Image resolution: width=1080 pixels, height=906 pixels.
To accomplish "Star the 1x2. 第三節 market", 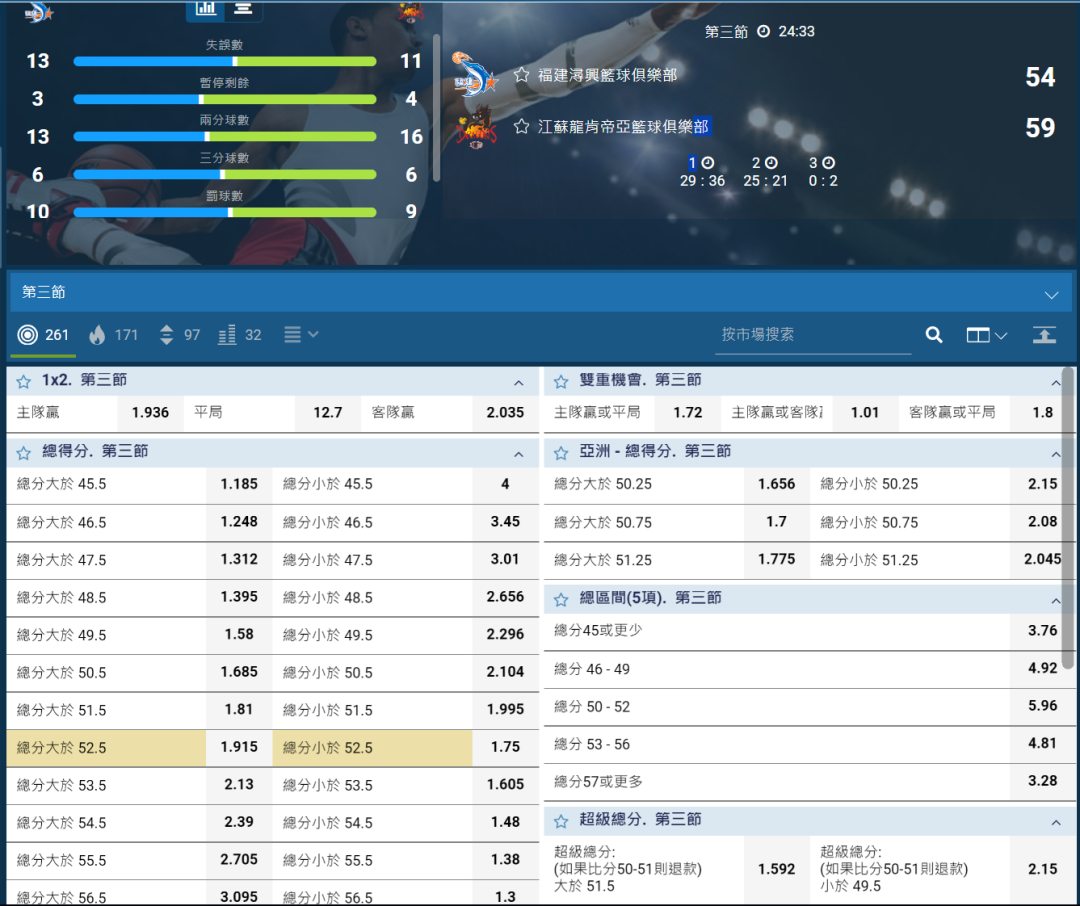I will tap(24, 381).
